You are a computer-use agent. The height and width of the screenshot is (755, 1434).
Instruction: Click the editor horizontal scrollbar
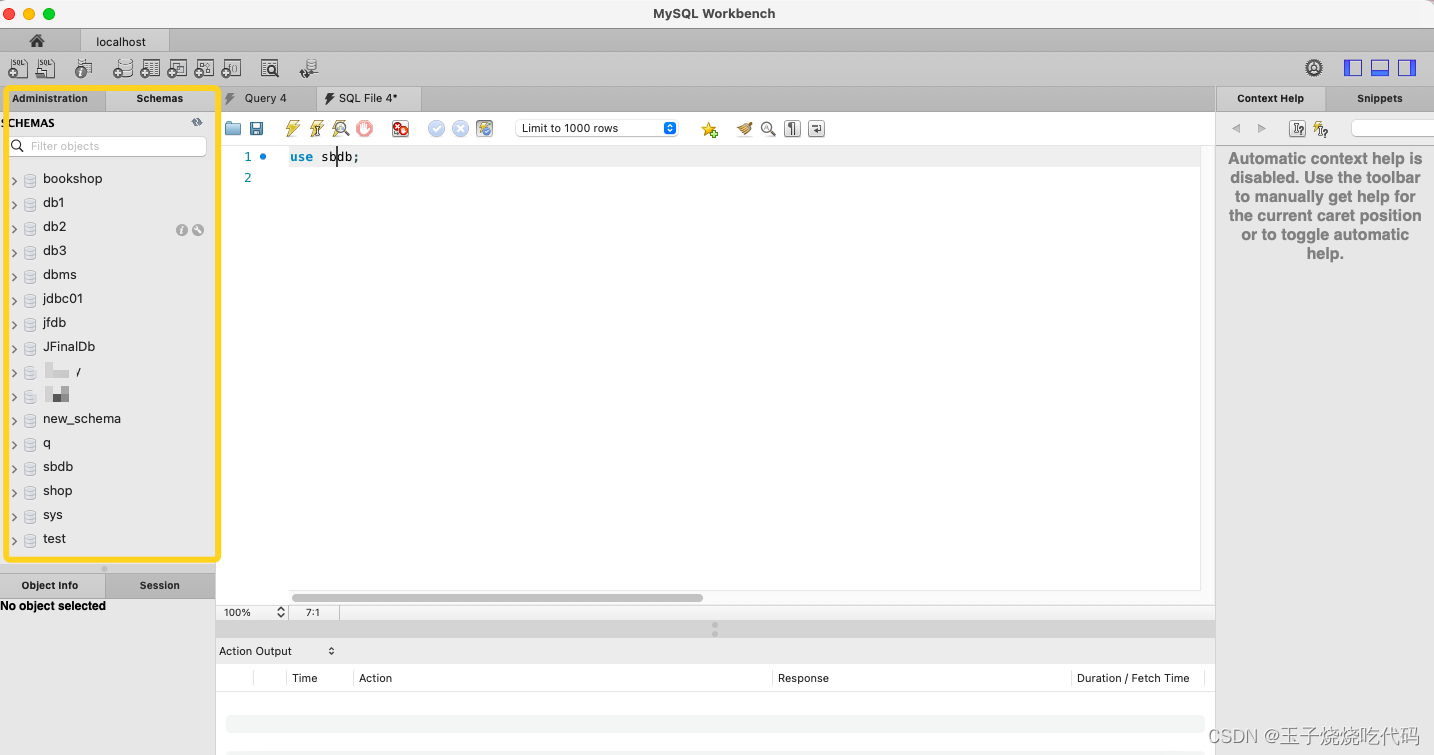(497, 598)
